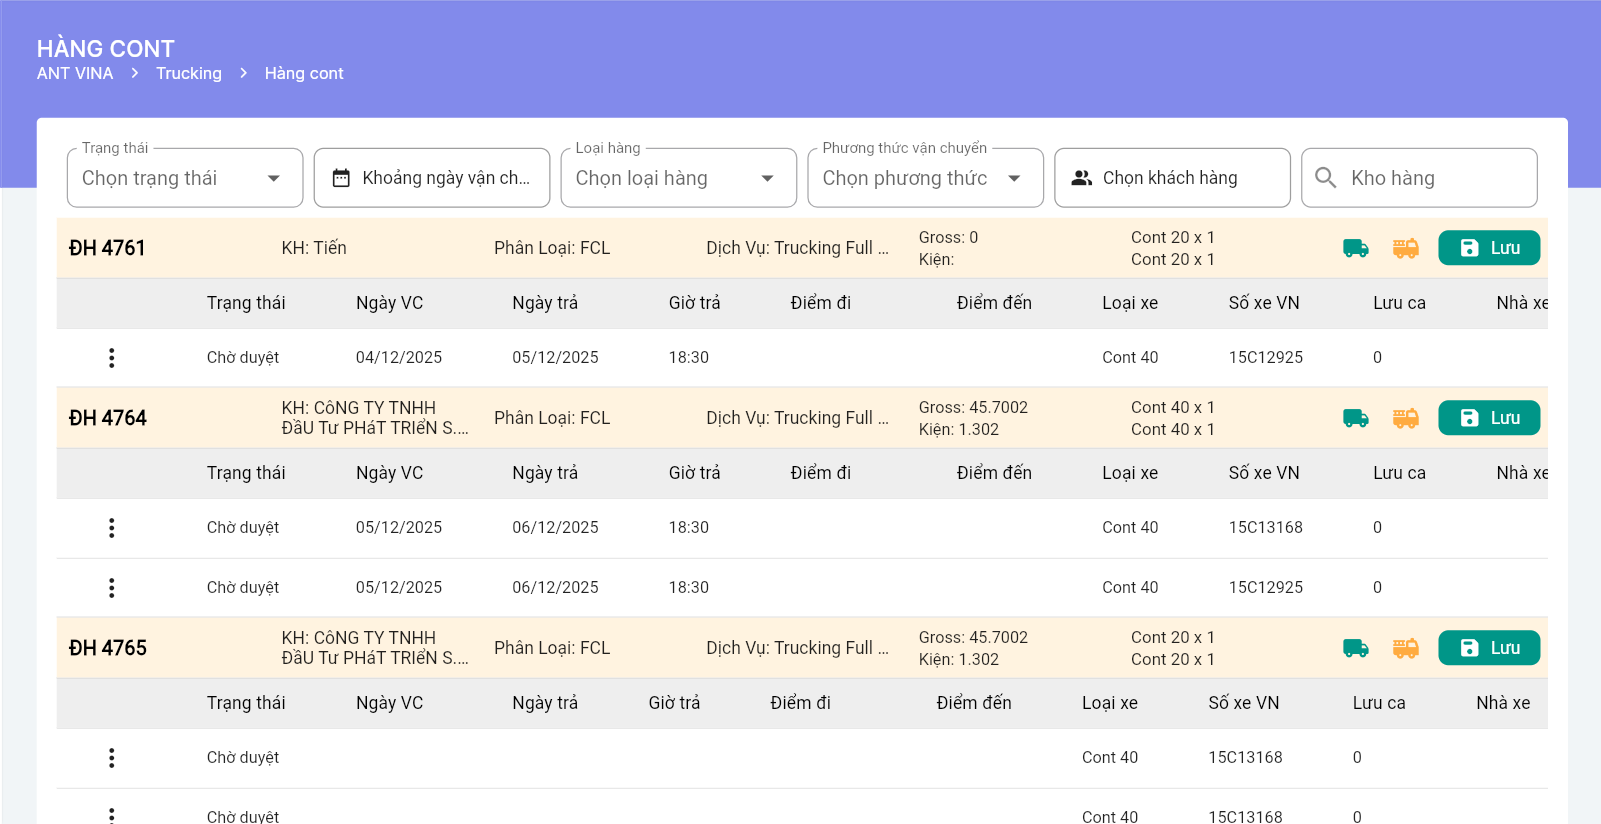Open three-dot menu for first ĐH 4764 trip

111,528
